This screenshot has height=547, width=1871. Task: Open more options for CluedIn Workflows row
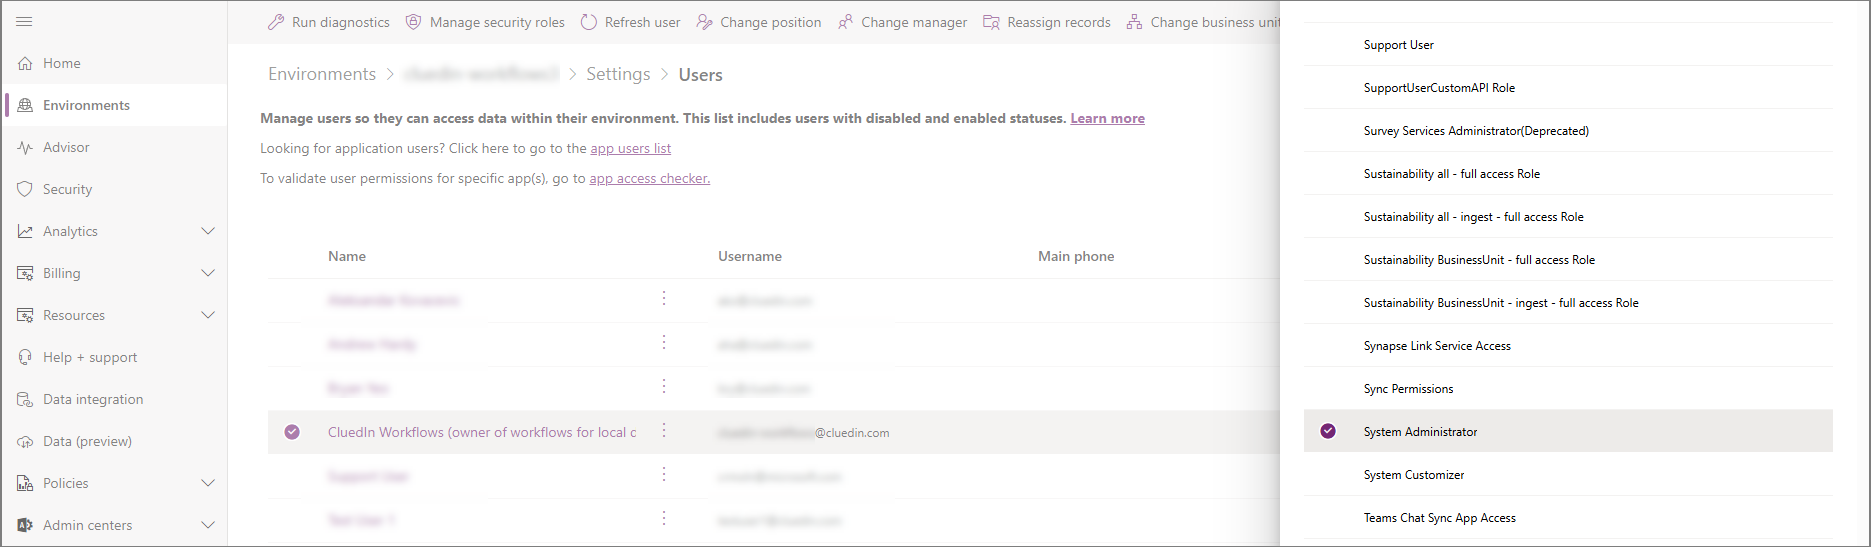(664, 431)
